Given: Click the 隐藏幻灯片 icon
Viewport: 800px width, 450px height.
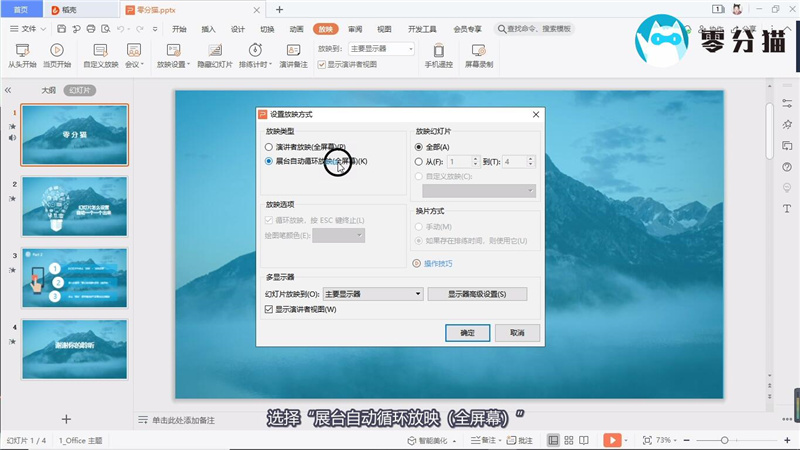Looking at the screenshot, I should 214,49.
